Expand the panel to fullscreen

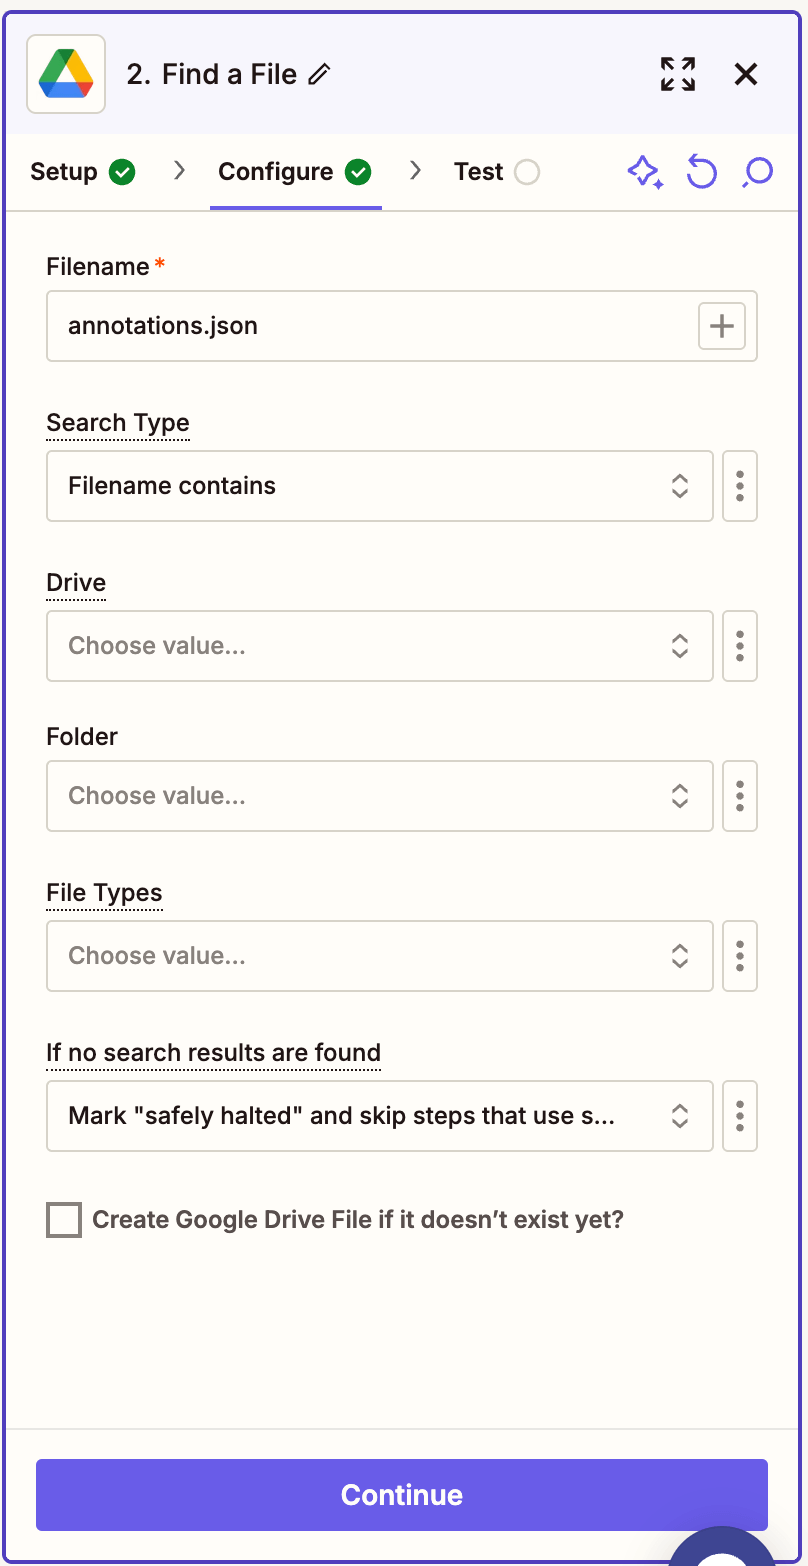(677, 74)
